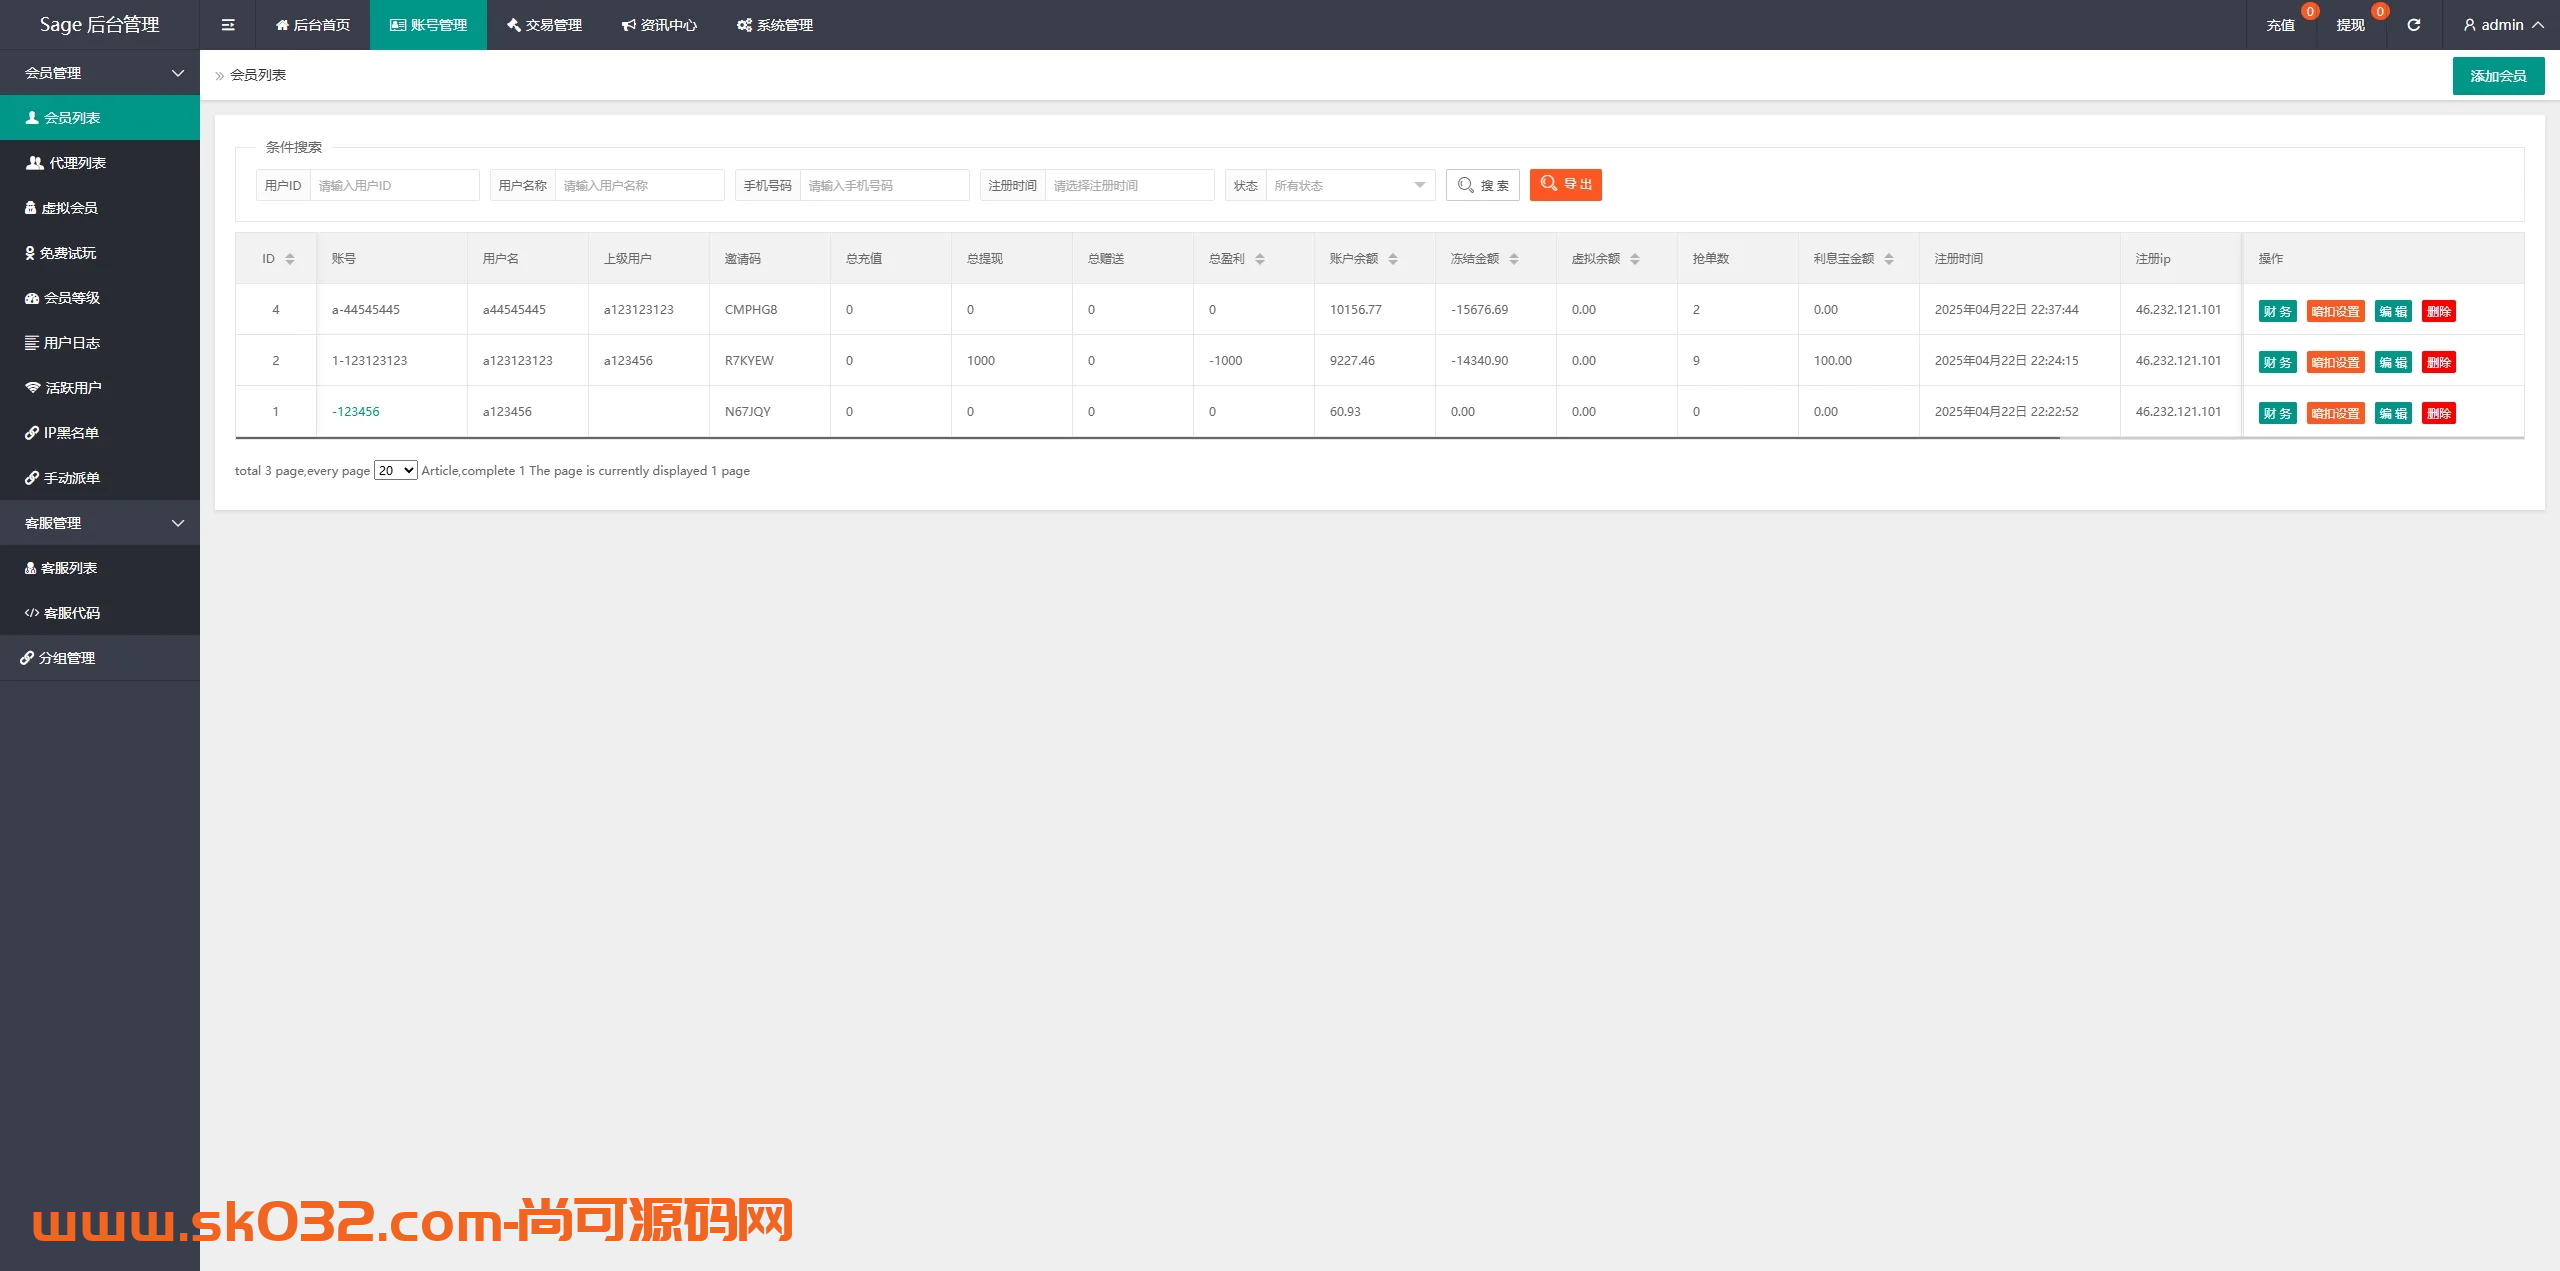Click the 用户ID input field

click(394, 186)
